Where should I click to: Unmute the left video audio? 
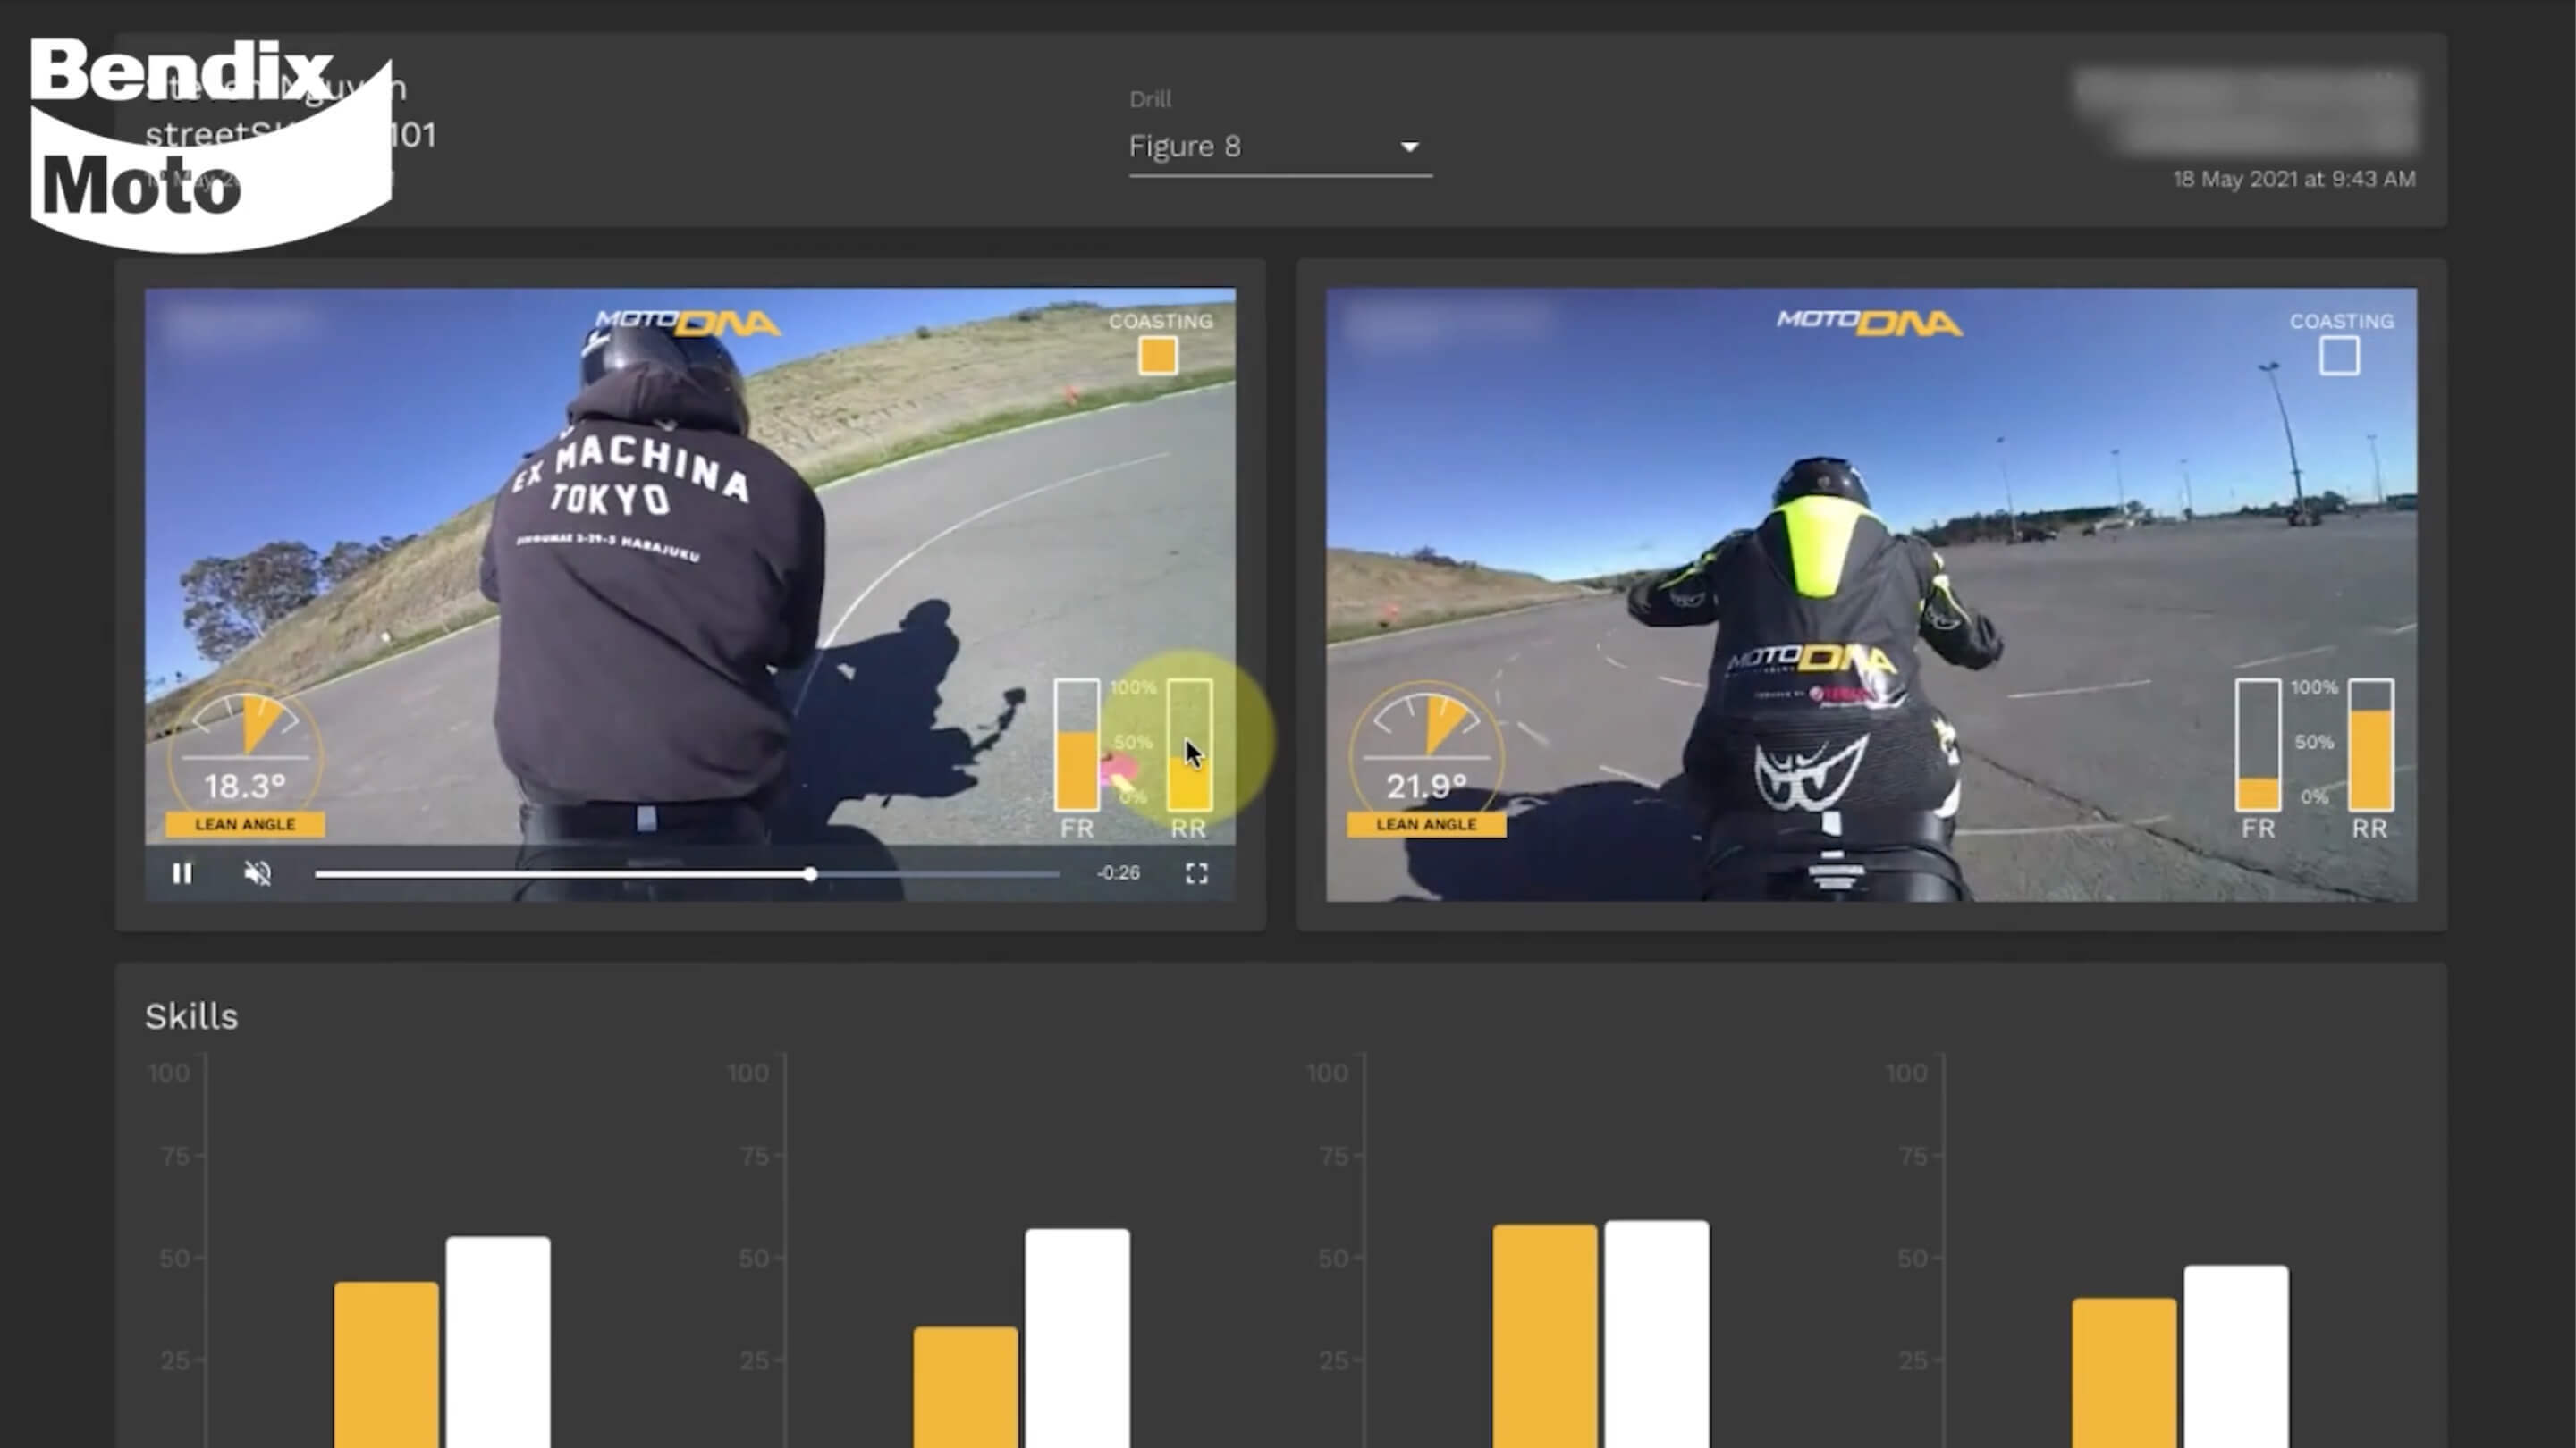tap(258, 873)
